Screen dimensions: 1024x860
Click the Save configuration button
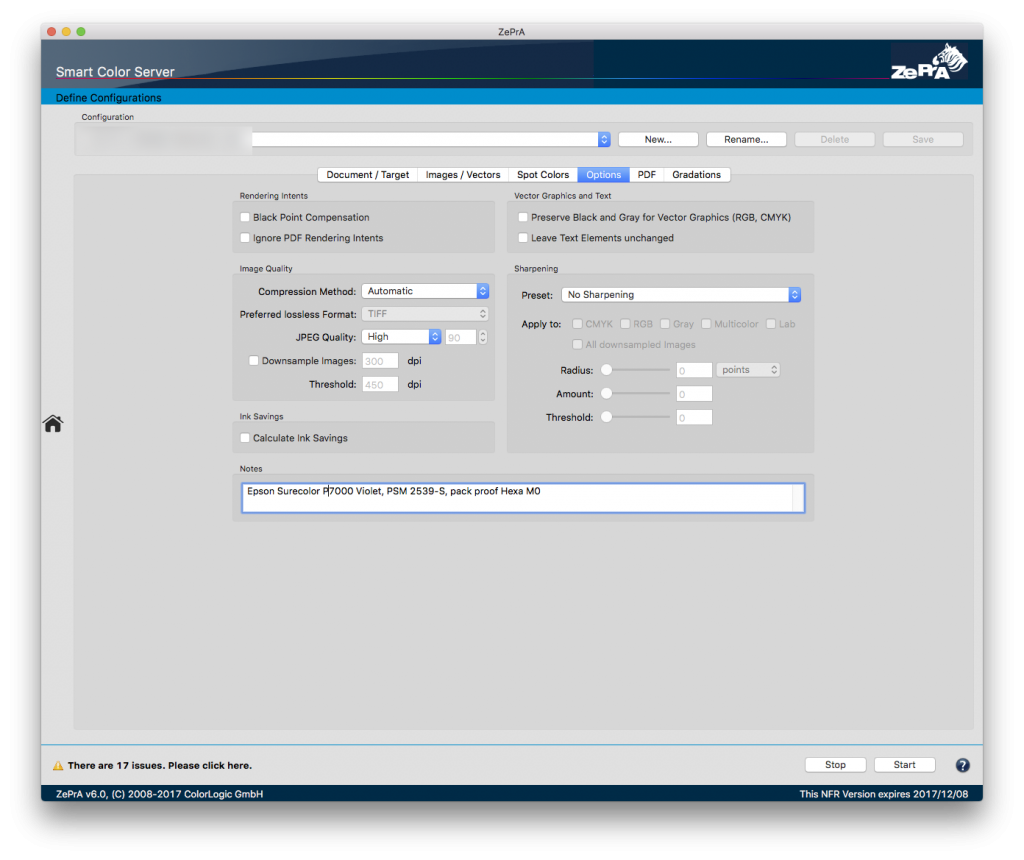click(x=923, y=140)
